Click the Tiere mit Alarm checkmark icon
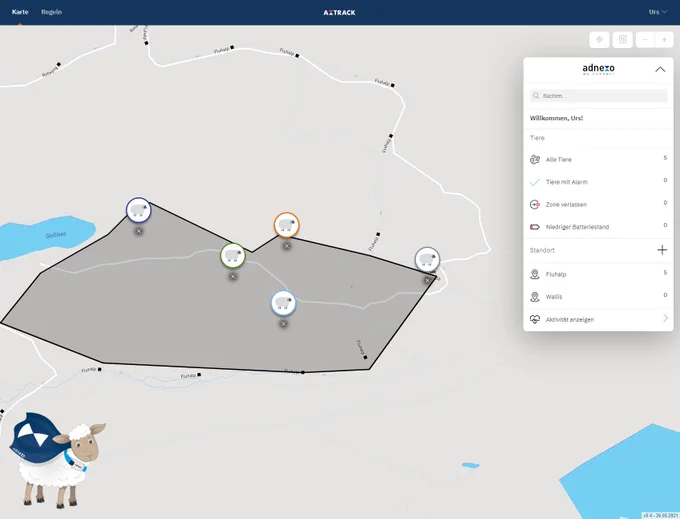The height and width of the screenshot is (519, 680). (x=535, y=182)
